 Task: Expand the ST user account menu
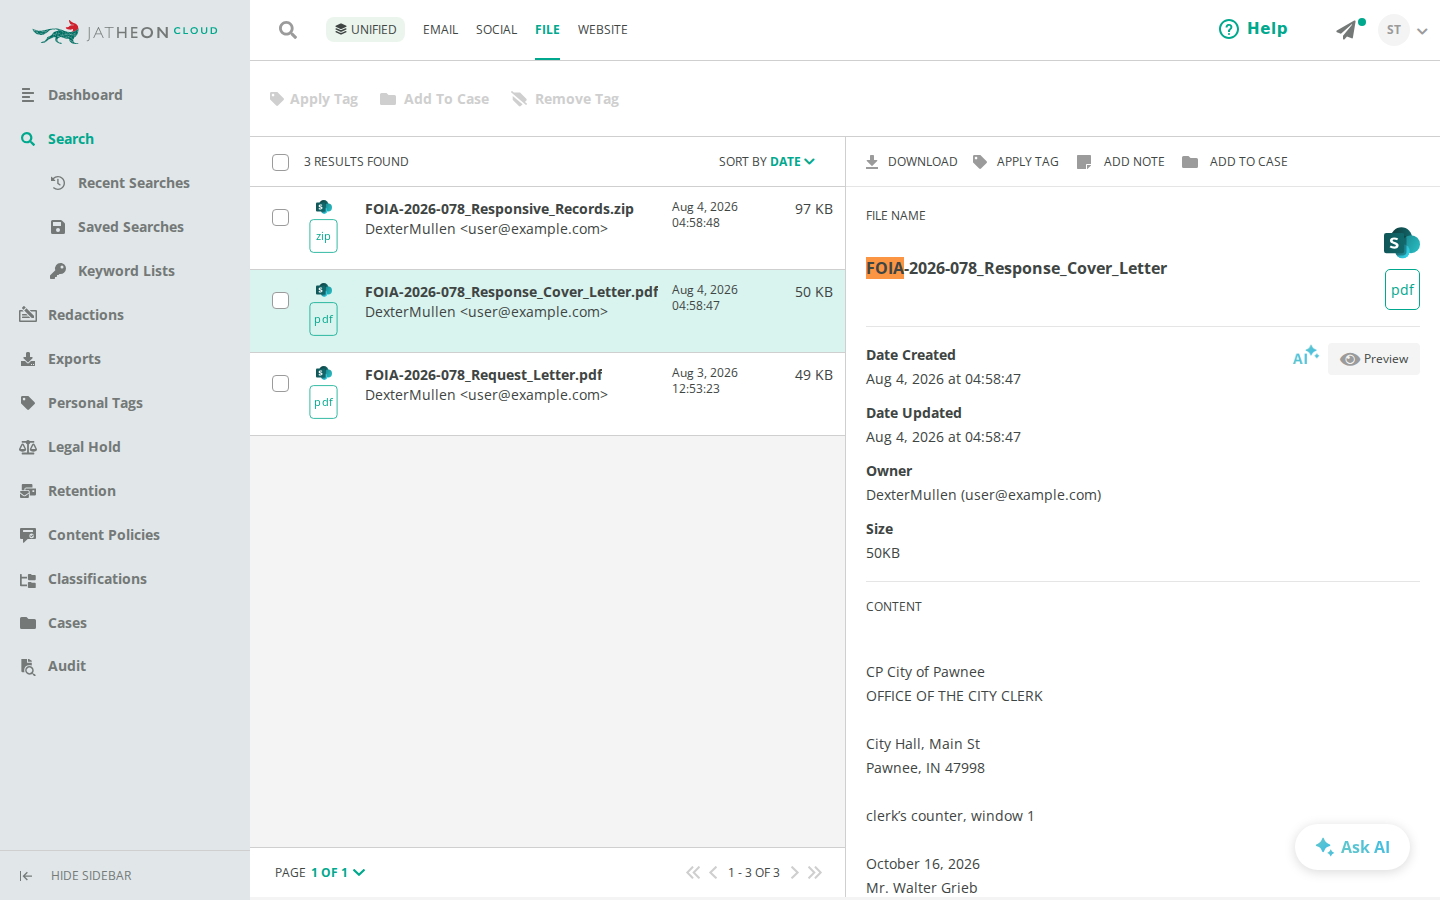(x=1422, y=31)
